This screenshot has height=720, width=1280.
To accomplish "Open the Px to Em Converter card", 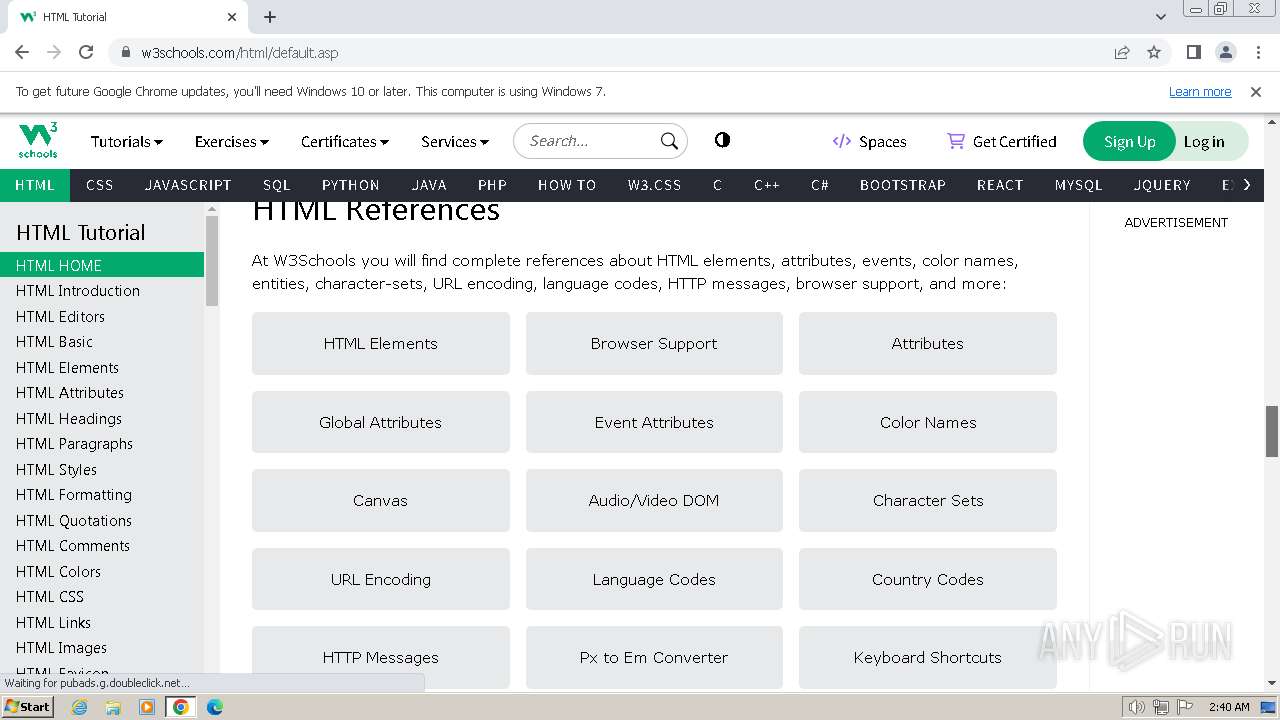I will tap(654, 657).
